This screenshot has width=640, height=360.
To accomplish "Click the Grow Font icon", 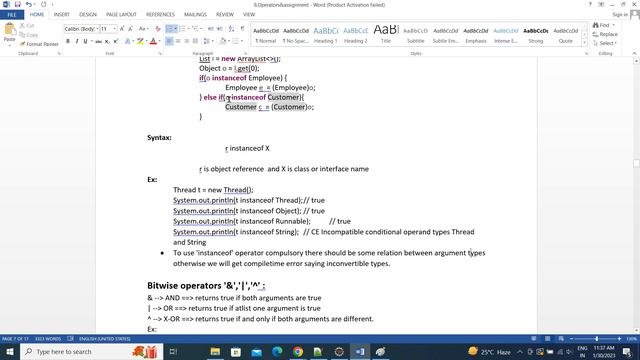I will tap(122, 29).
